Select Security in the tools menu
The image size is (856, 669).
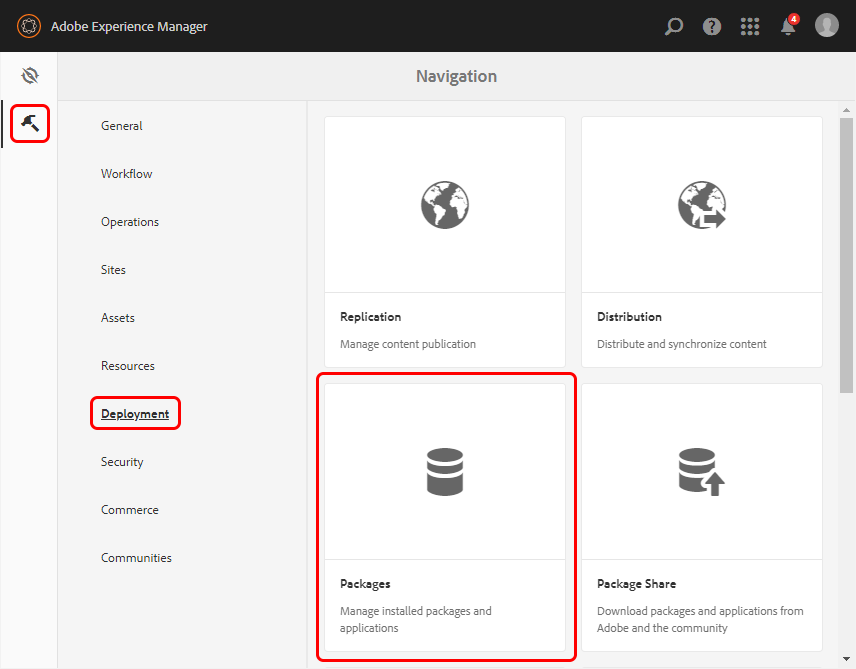122,462
